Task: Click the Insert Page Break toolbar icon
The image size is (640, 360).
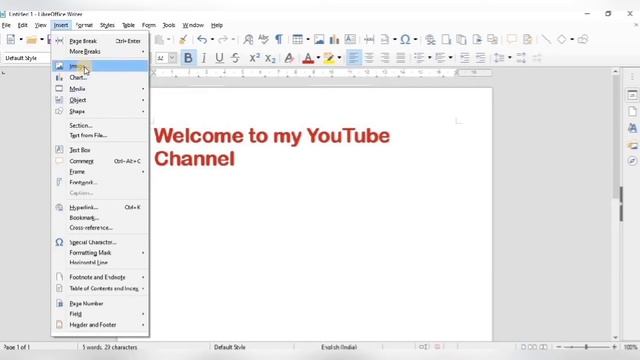Action: (369, 40)
